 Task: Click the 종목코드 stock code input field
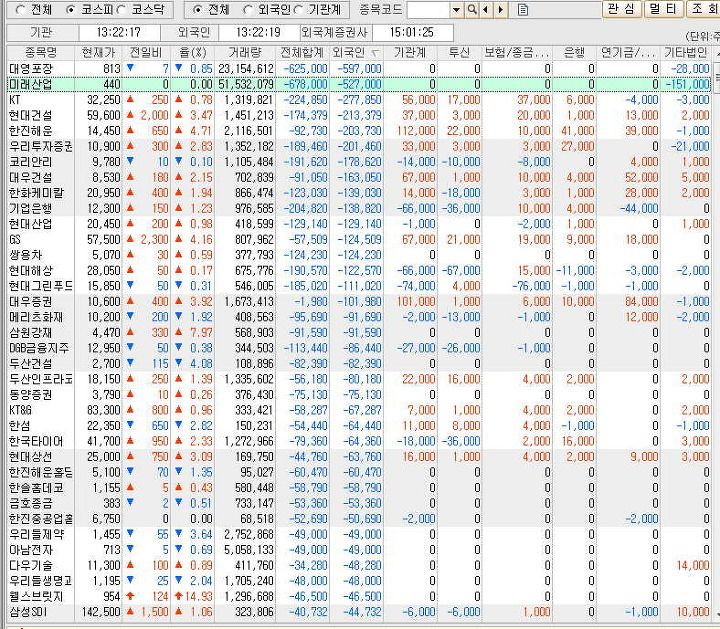tap(428, 10)
